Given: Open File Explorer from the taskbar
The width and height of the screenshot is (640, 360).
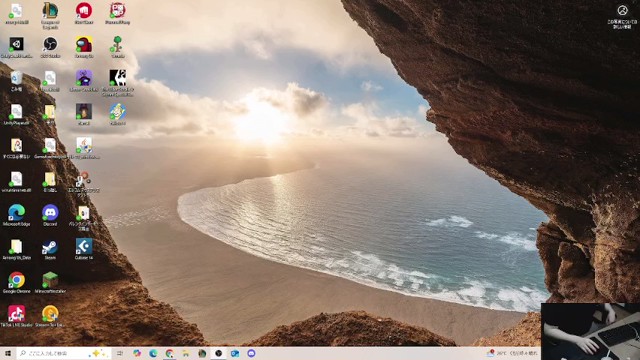Looking at the screenshot, I should click(186, 353).
